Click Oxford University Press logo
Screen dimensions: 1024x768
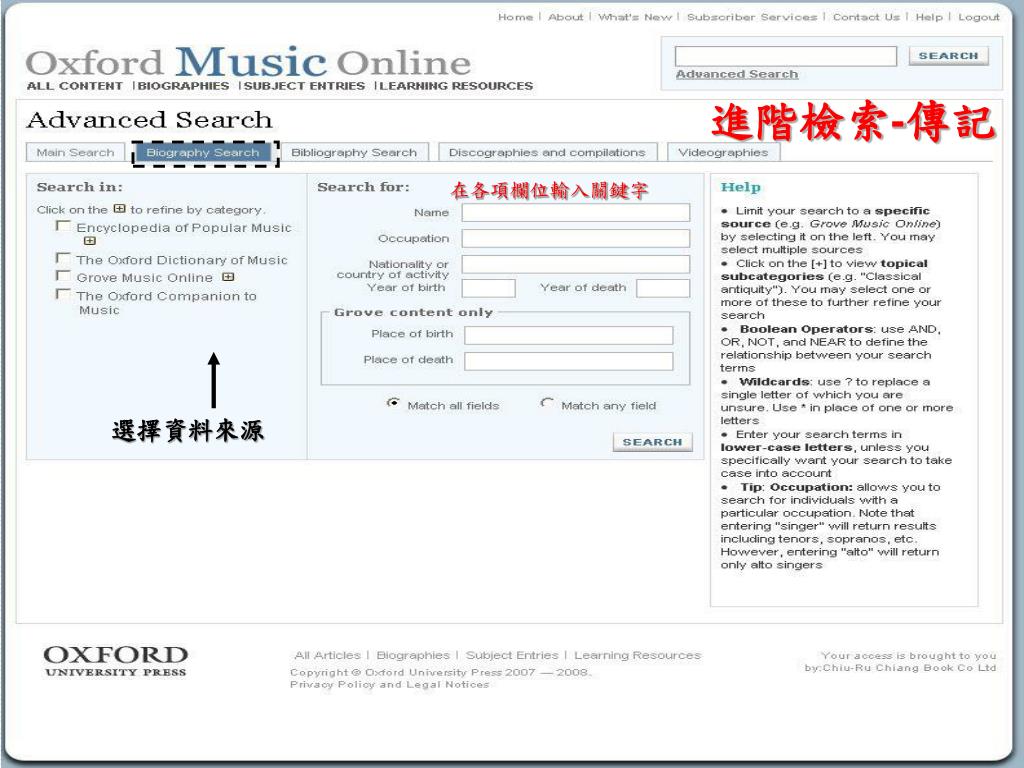tap(116, 660)
